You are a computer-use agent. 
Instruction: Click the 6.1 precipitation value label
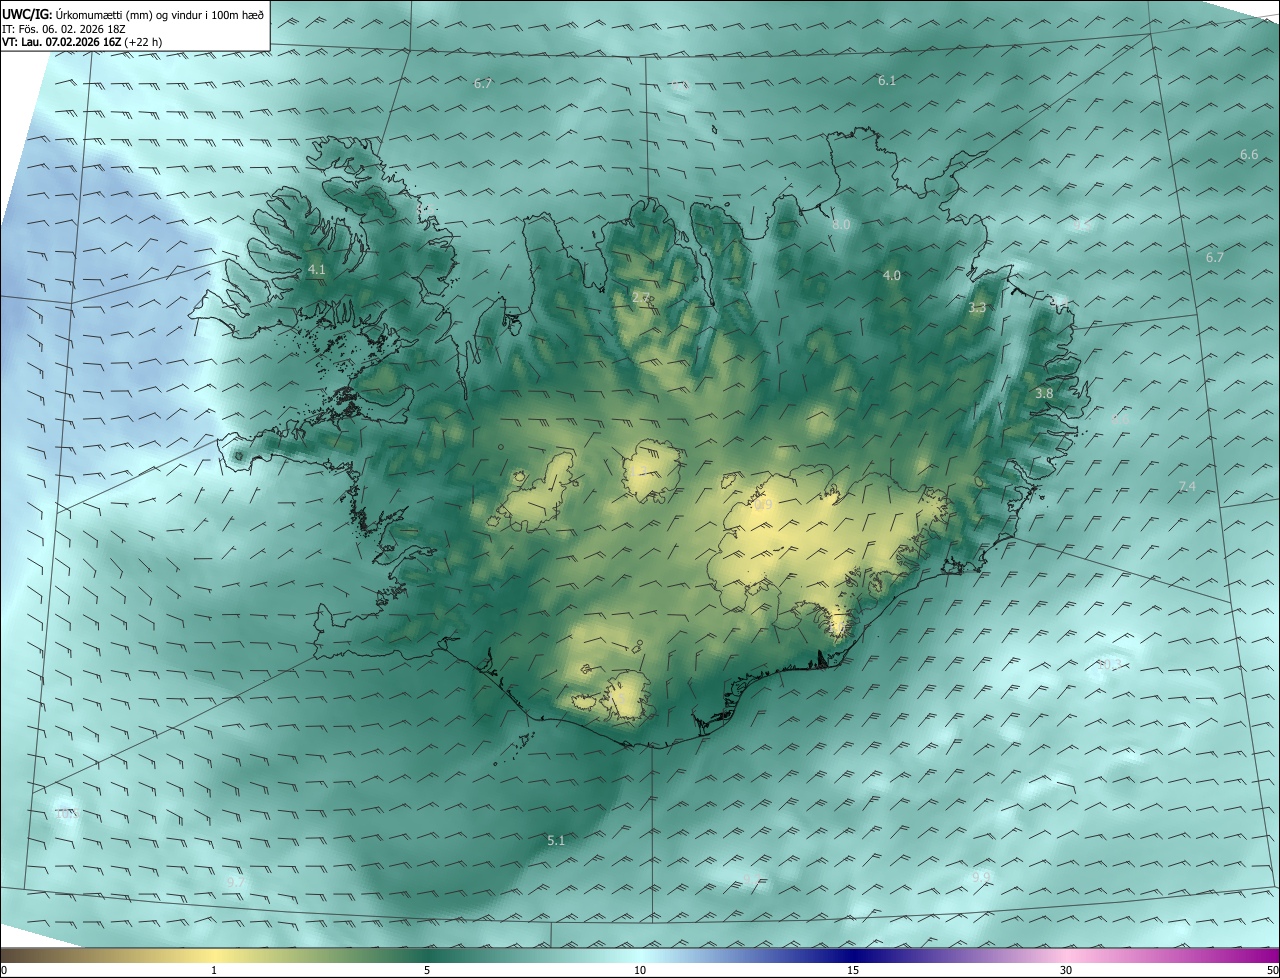click(x=887, y=80)
